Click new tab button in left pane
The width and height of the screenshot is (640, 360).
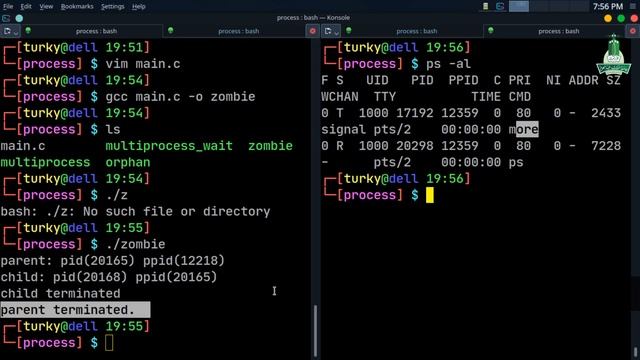tap(7, 31)
